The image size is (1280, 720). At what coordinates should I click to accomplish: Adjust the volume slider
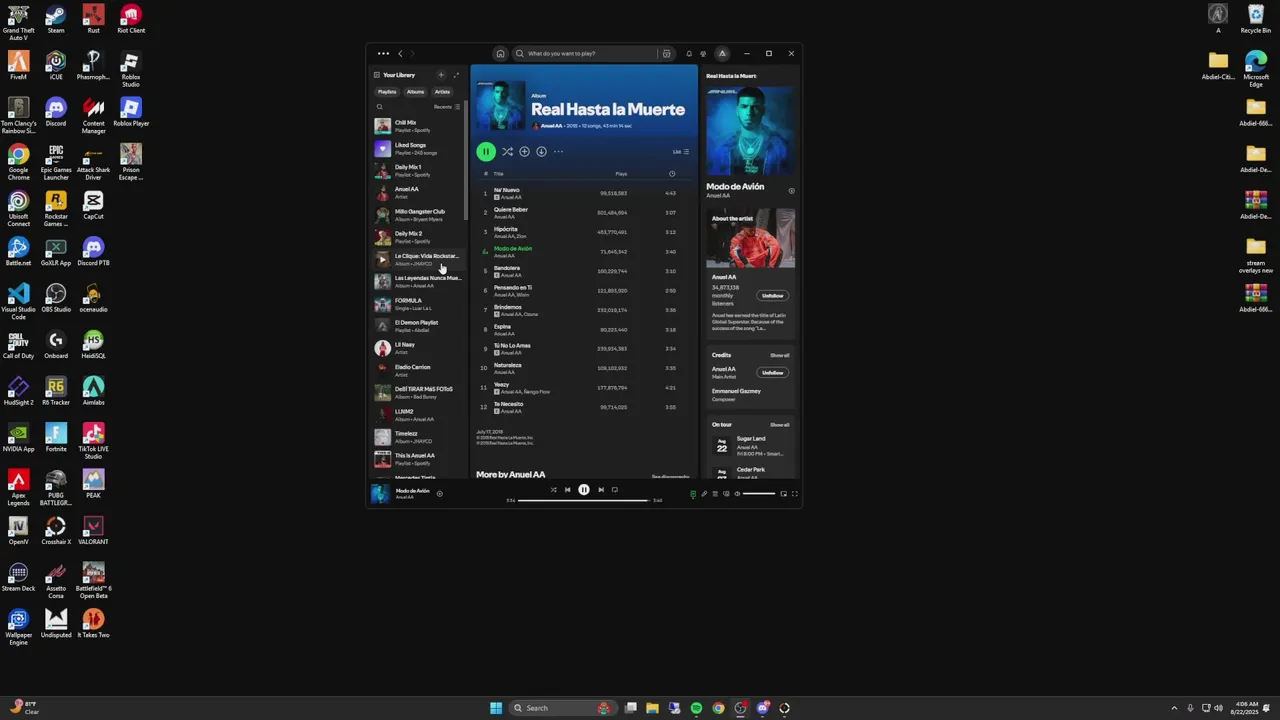[x=759, y=494]
